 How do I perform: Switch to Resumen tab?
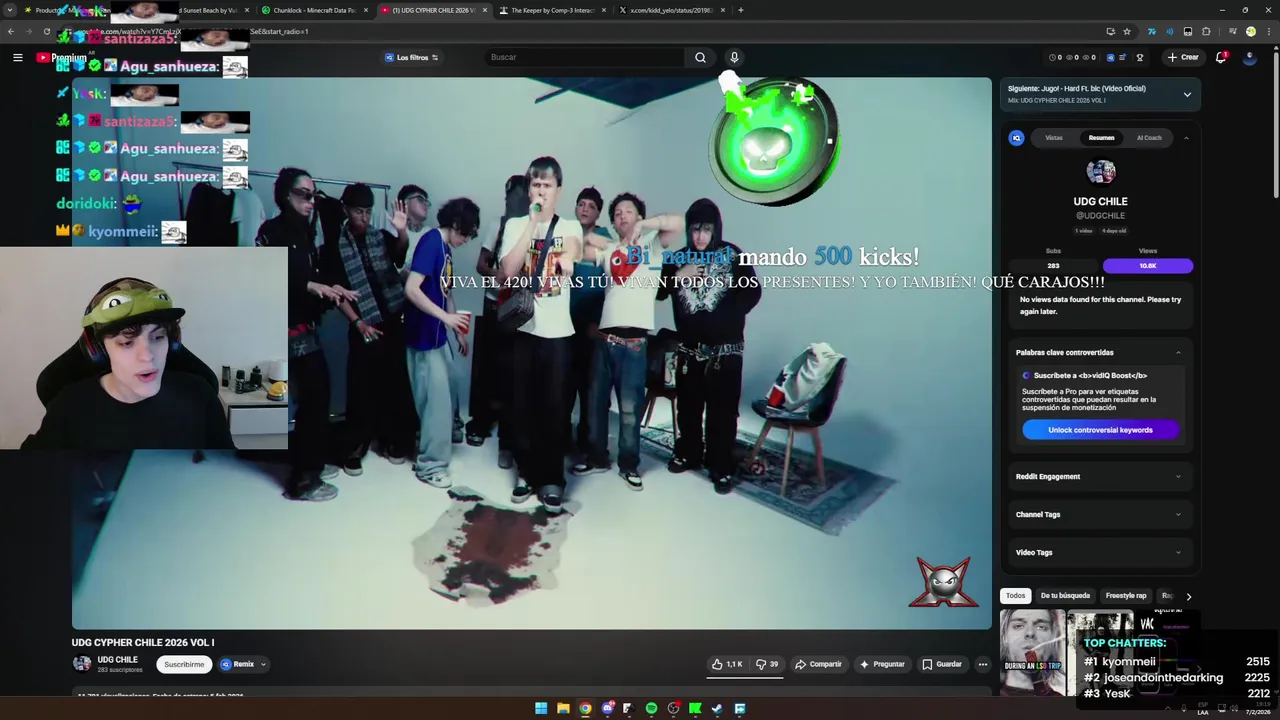[x=1101, y=138]
